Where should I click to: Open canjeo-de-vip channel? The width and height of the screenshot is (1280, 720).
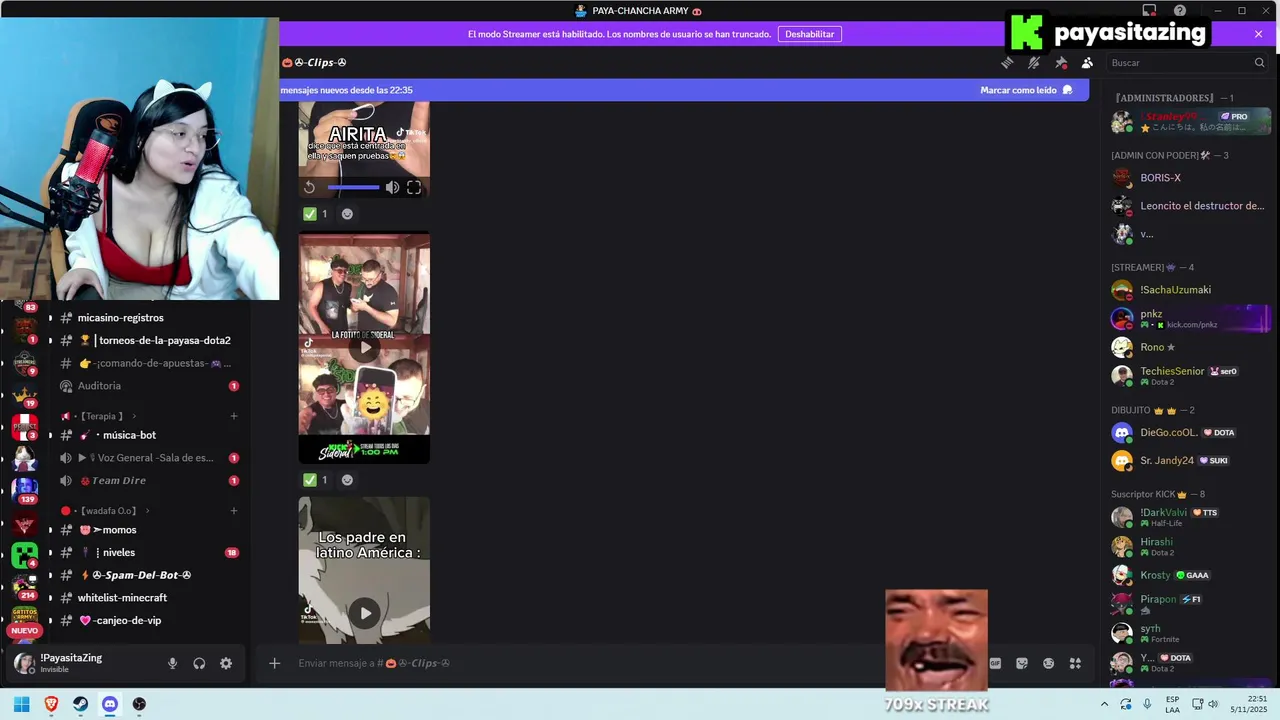(x=147, y=621)
